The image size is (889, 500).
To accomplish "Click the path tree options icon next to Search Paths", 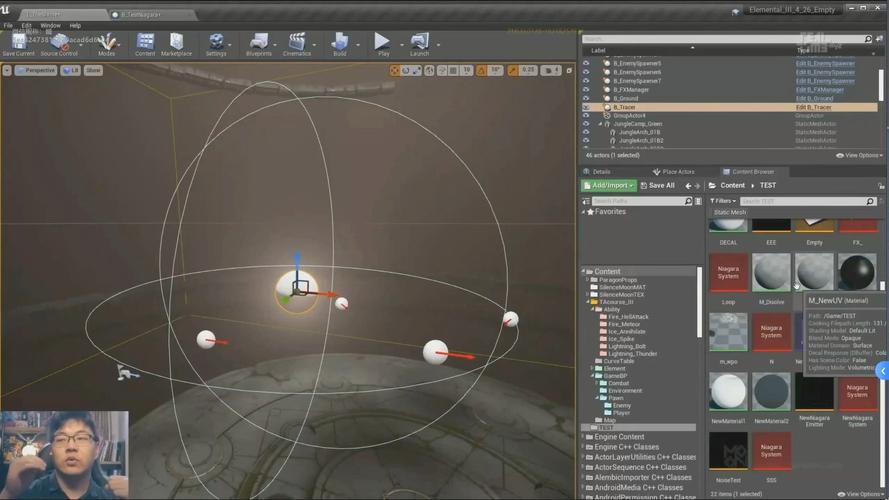I will click(x=698, y=201).
